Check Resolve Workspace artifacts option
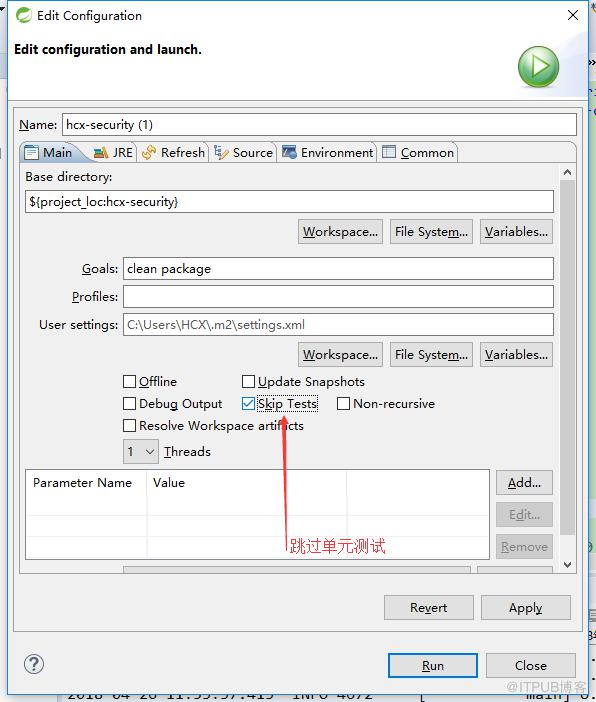 tap(129, 425)
